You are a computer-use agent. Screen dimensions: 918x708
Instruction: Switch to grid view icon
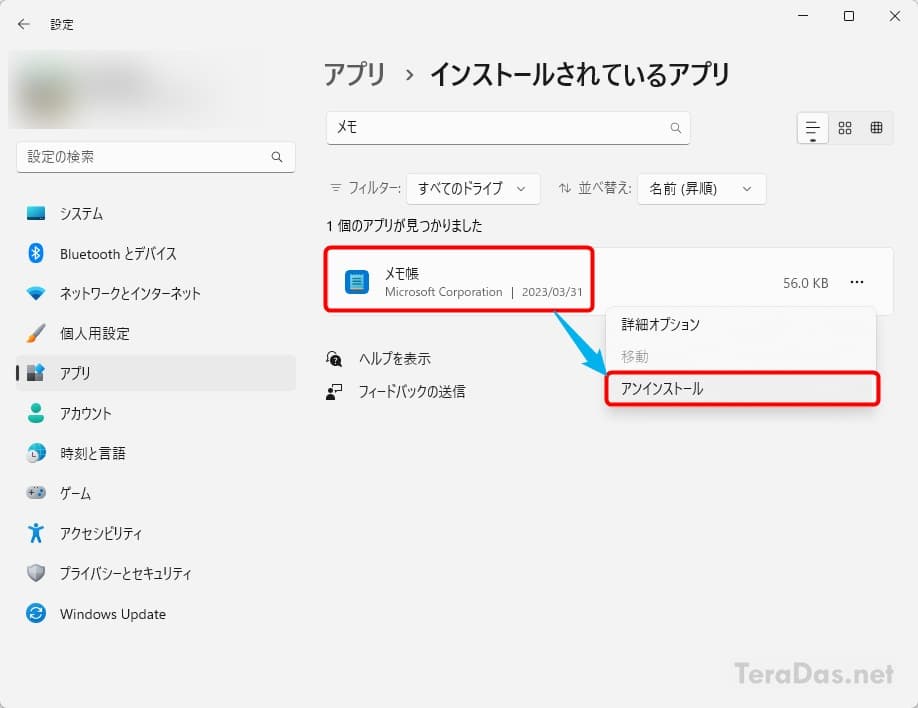coord(845,128)
